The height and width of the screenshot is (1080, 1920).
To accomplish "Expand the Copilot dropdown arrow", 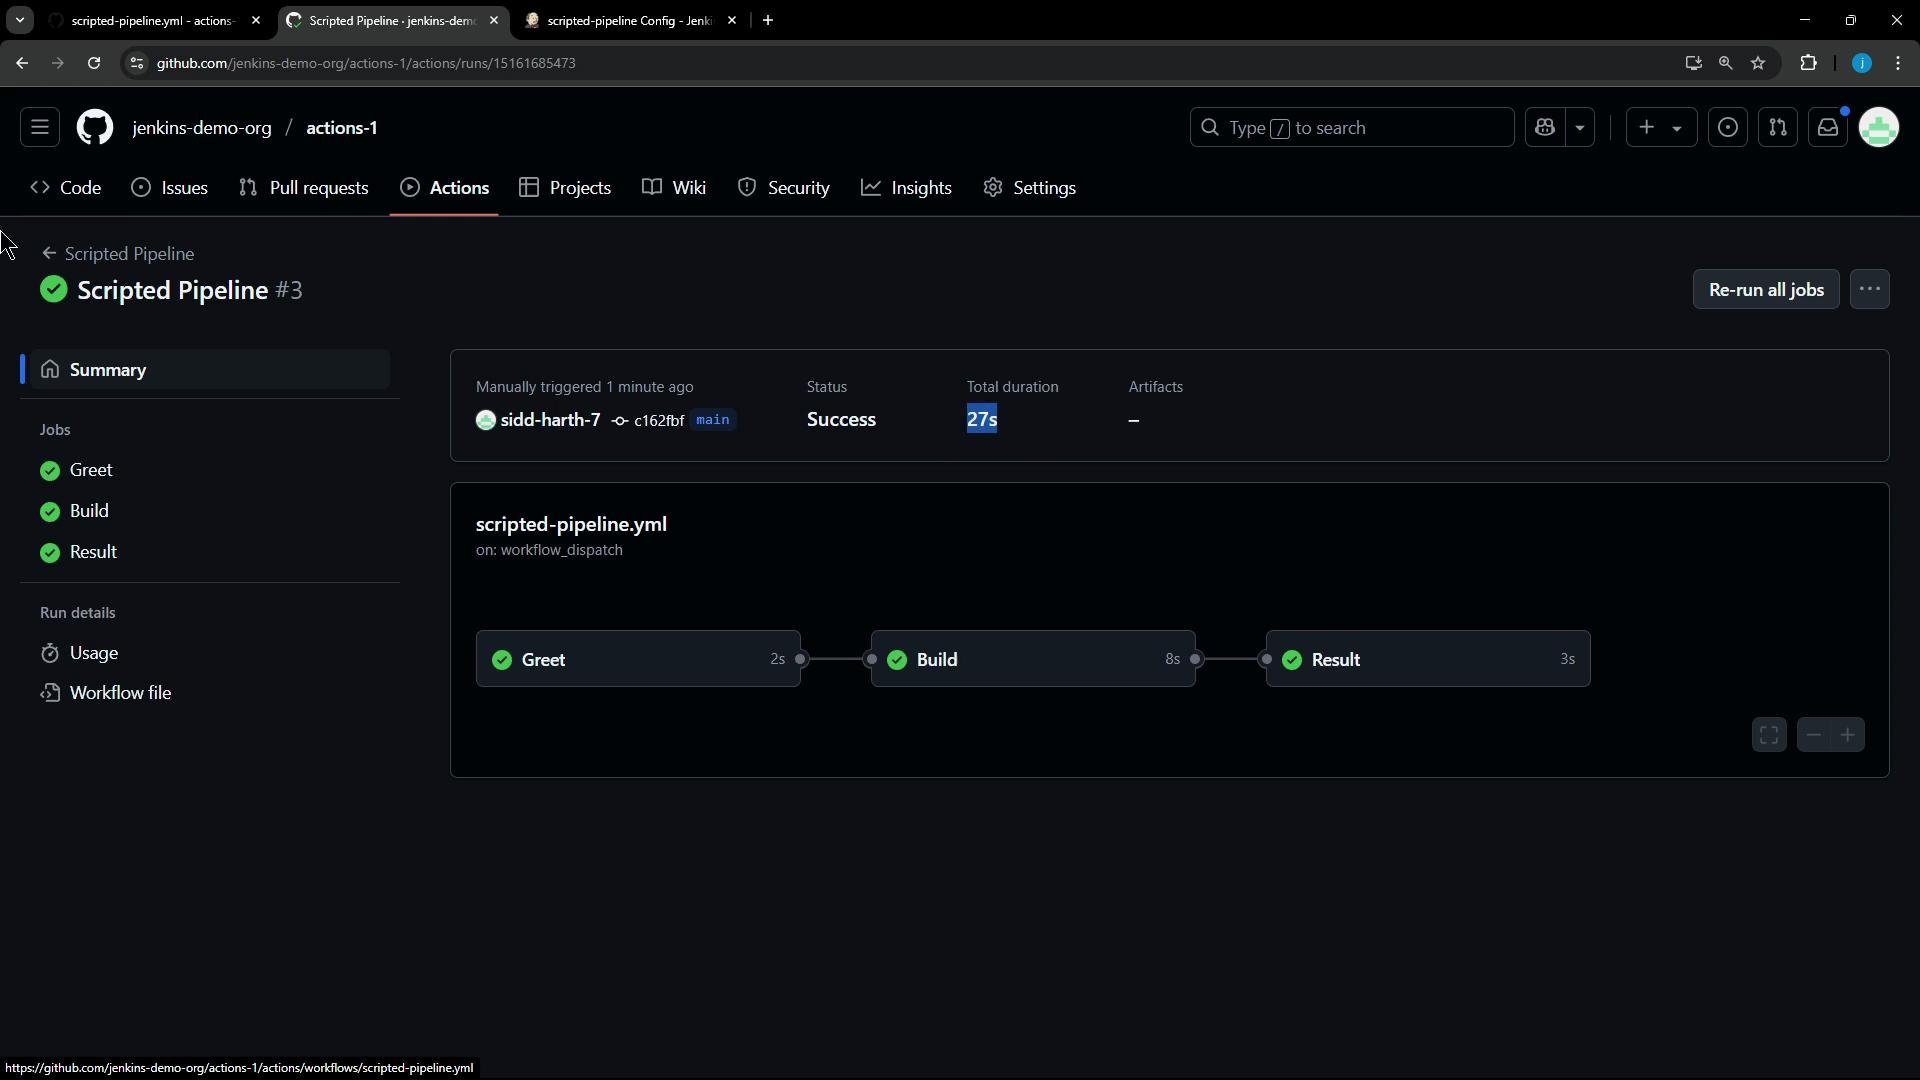I will pyautogui.click(x=1580, y=128).
